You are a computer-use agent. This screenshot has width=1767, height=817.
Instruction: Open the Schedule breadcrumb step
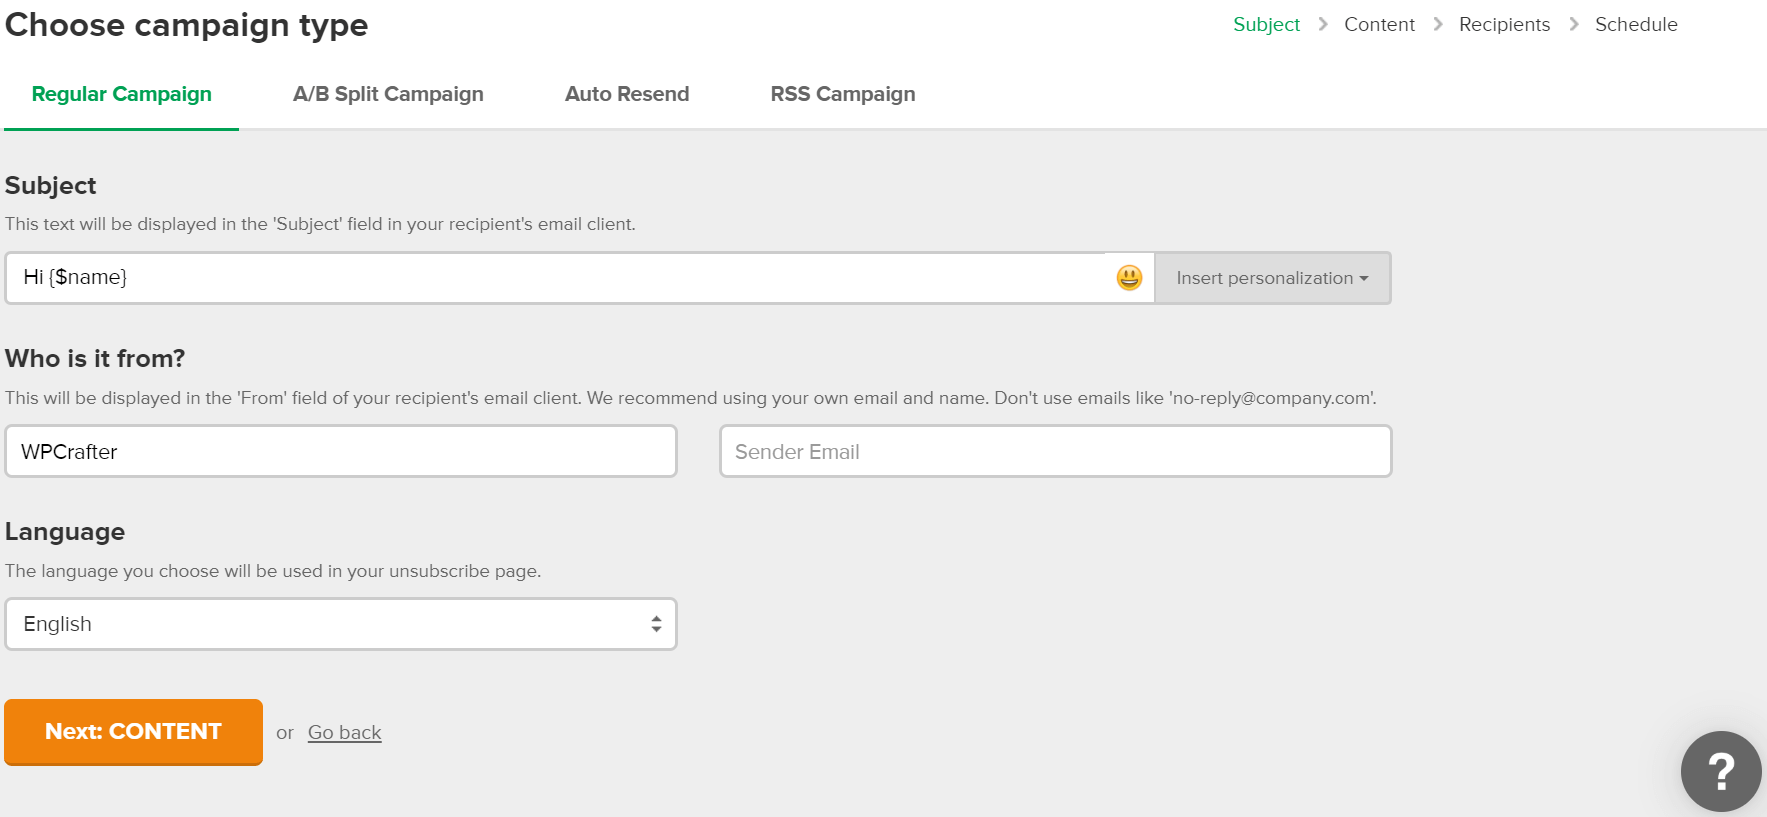[1636, 25]
